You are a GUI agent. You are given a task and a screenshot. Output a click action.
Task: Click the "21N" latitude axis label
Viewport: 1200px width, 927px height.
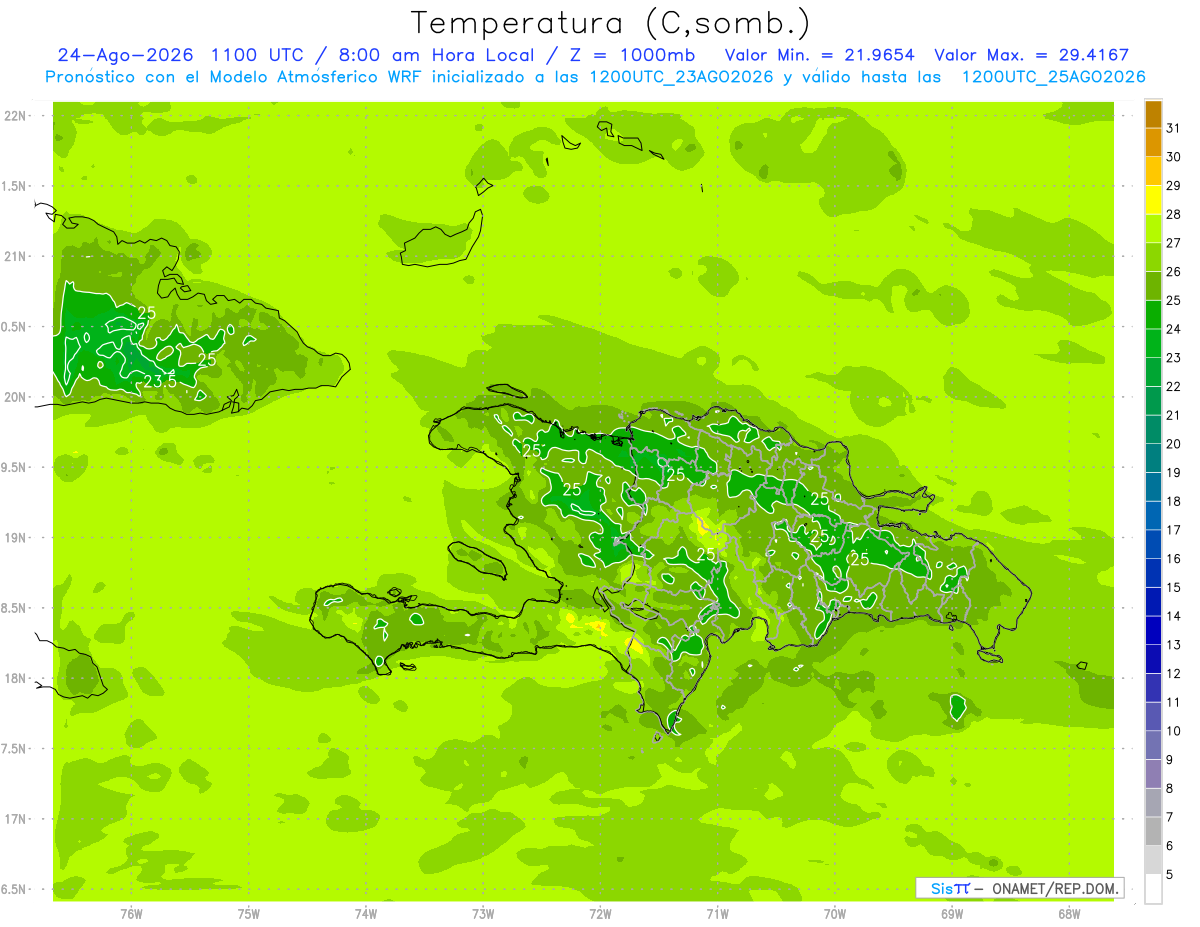pos(17,256)
